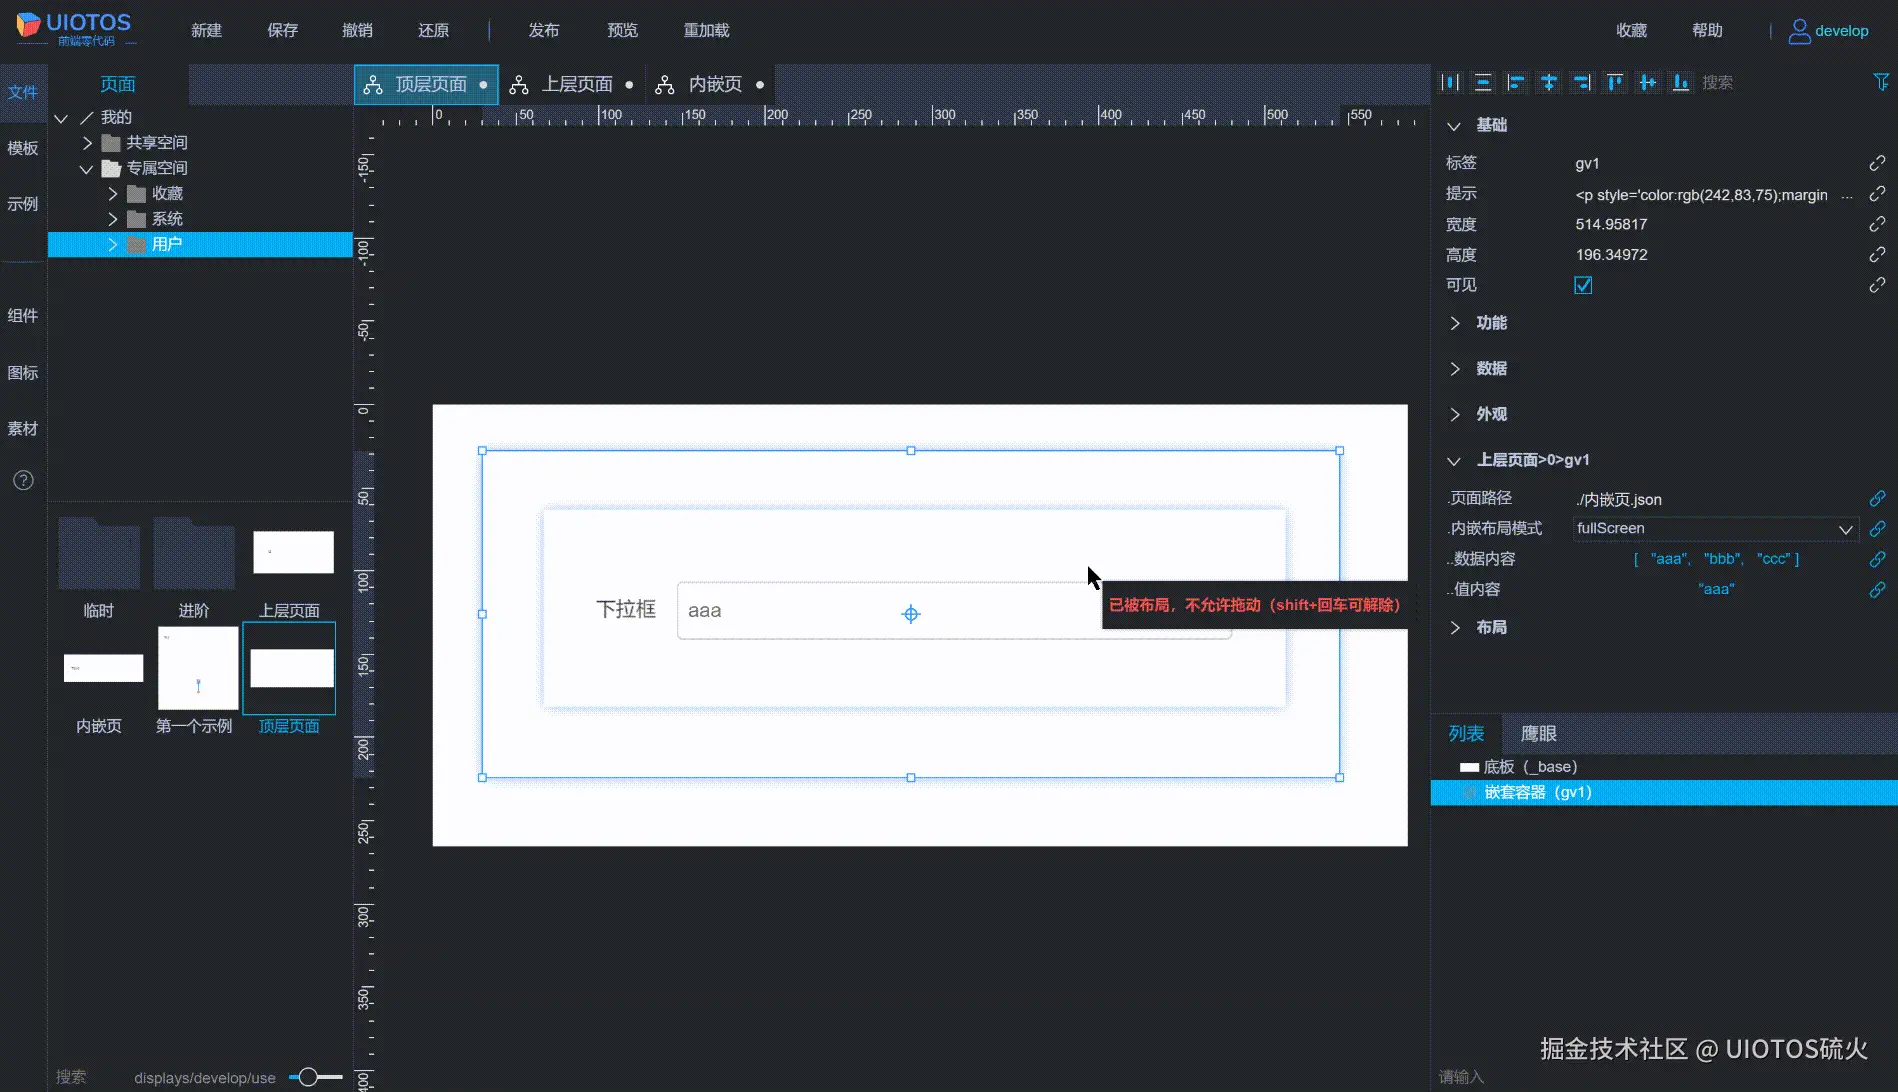The height and width of the screenshot is (1092, 1898).
Task: Click 预览 in top toolbar
Action: (623, 30)
